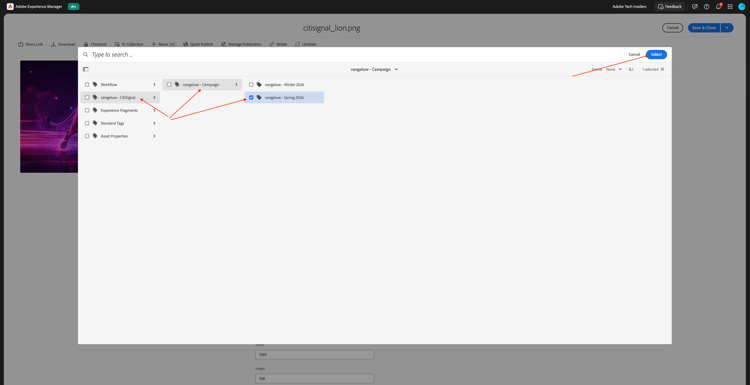The width and height of the screenshot is (750, 385).
Task: Uncheck the vangeluw - Spring 2026 checkbox
Action: click(251, 98)
